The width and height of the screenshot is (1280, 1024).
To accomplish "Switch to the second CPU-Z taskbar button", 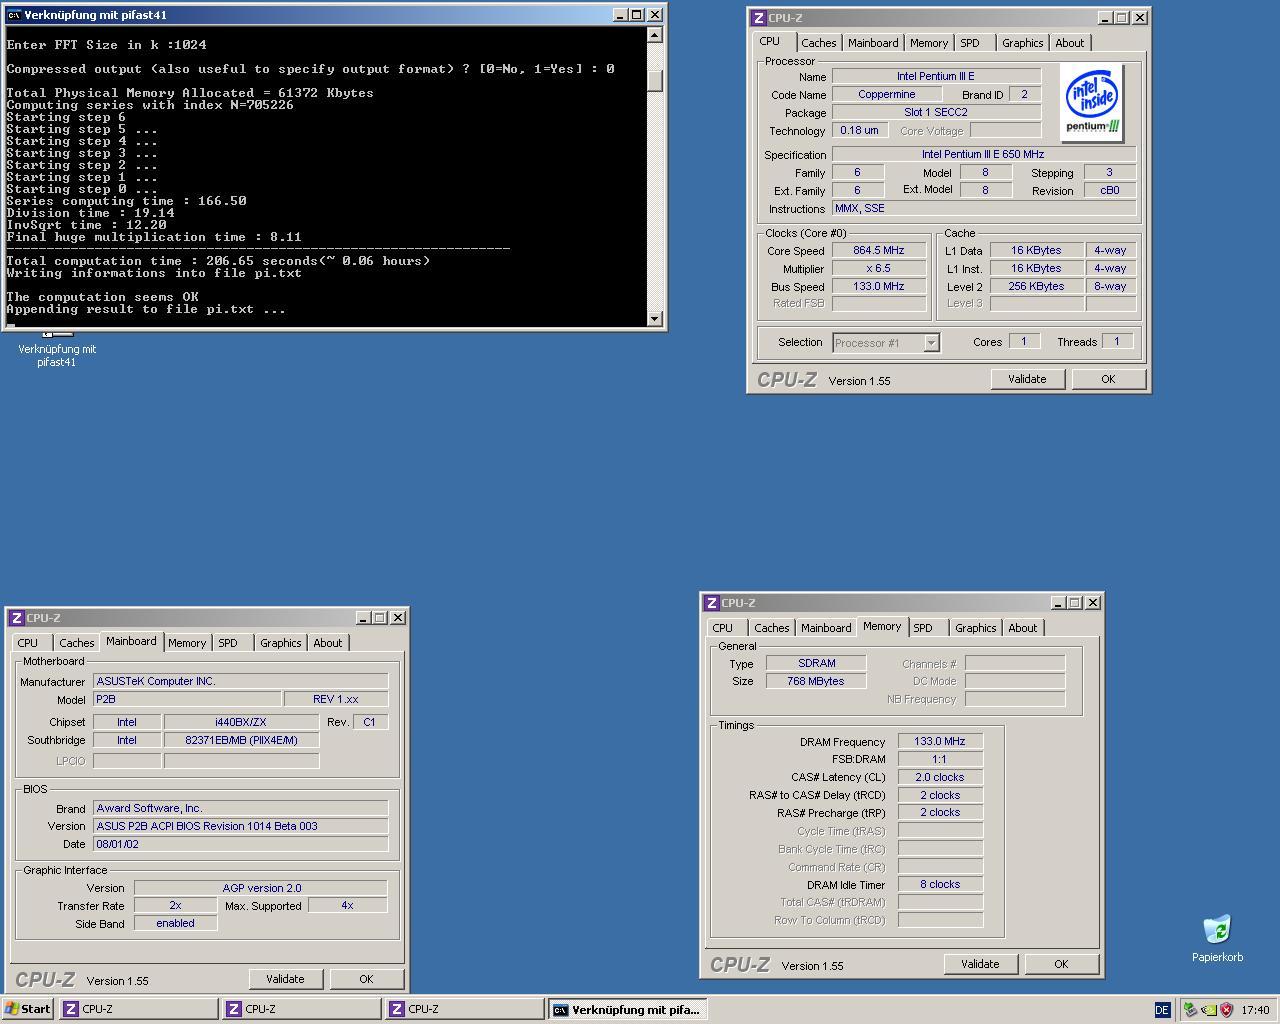I will (301, 1009).
